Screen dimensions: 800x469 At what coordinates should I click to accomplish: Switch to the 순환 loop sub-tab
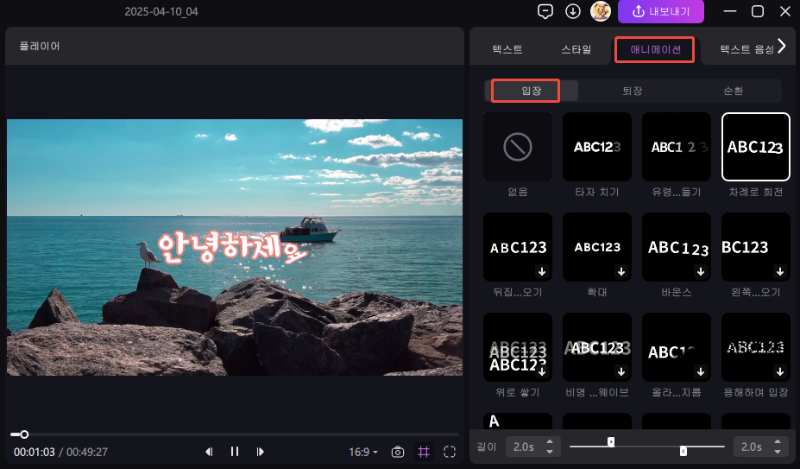[x=733, y=91]
